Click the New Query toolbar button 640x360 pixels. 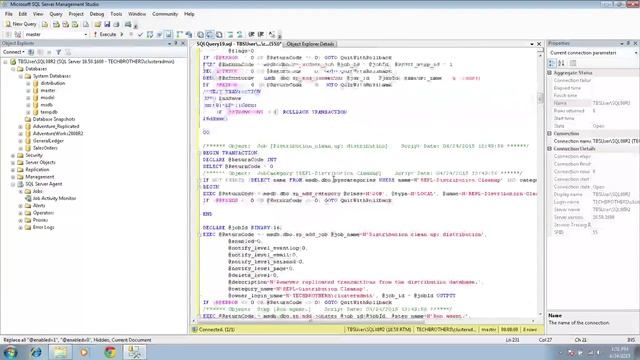click(21, 24)
